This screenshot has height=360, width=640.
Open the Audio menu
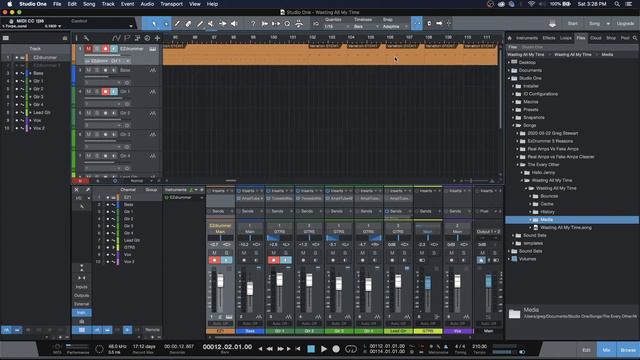click(147, 4)
